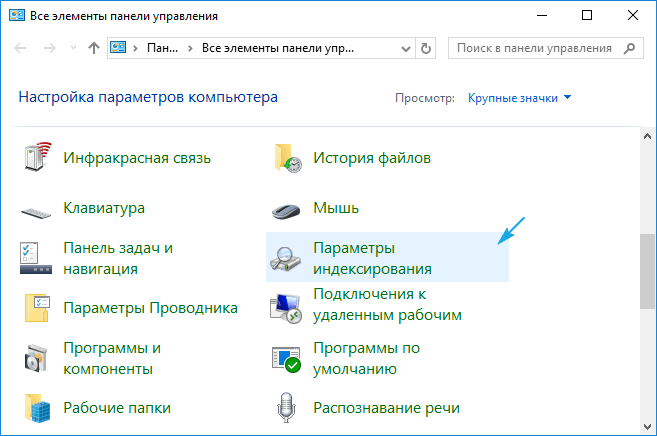Click the Программы и компоненты icon
Screen dimensions: 657x436
[x=37, y=359]
